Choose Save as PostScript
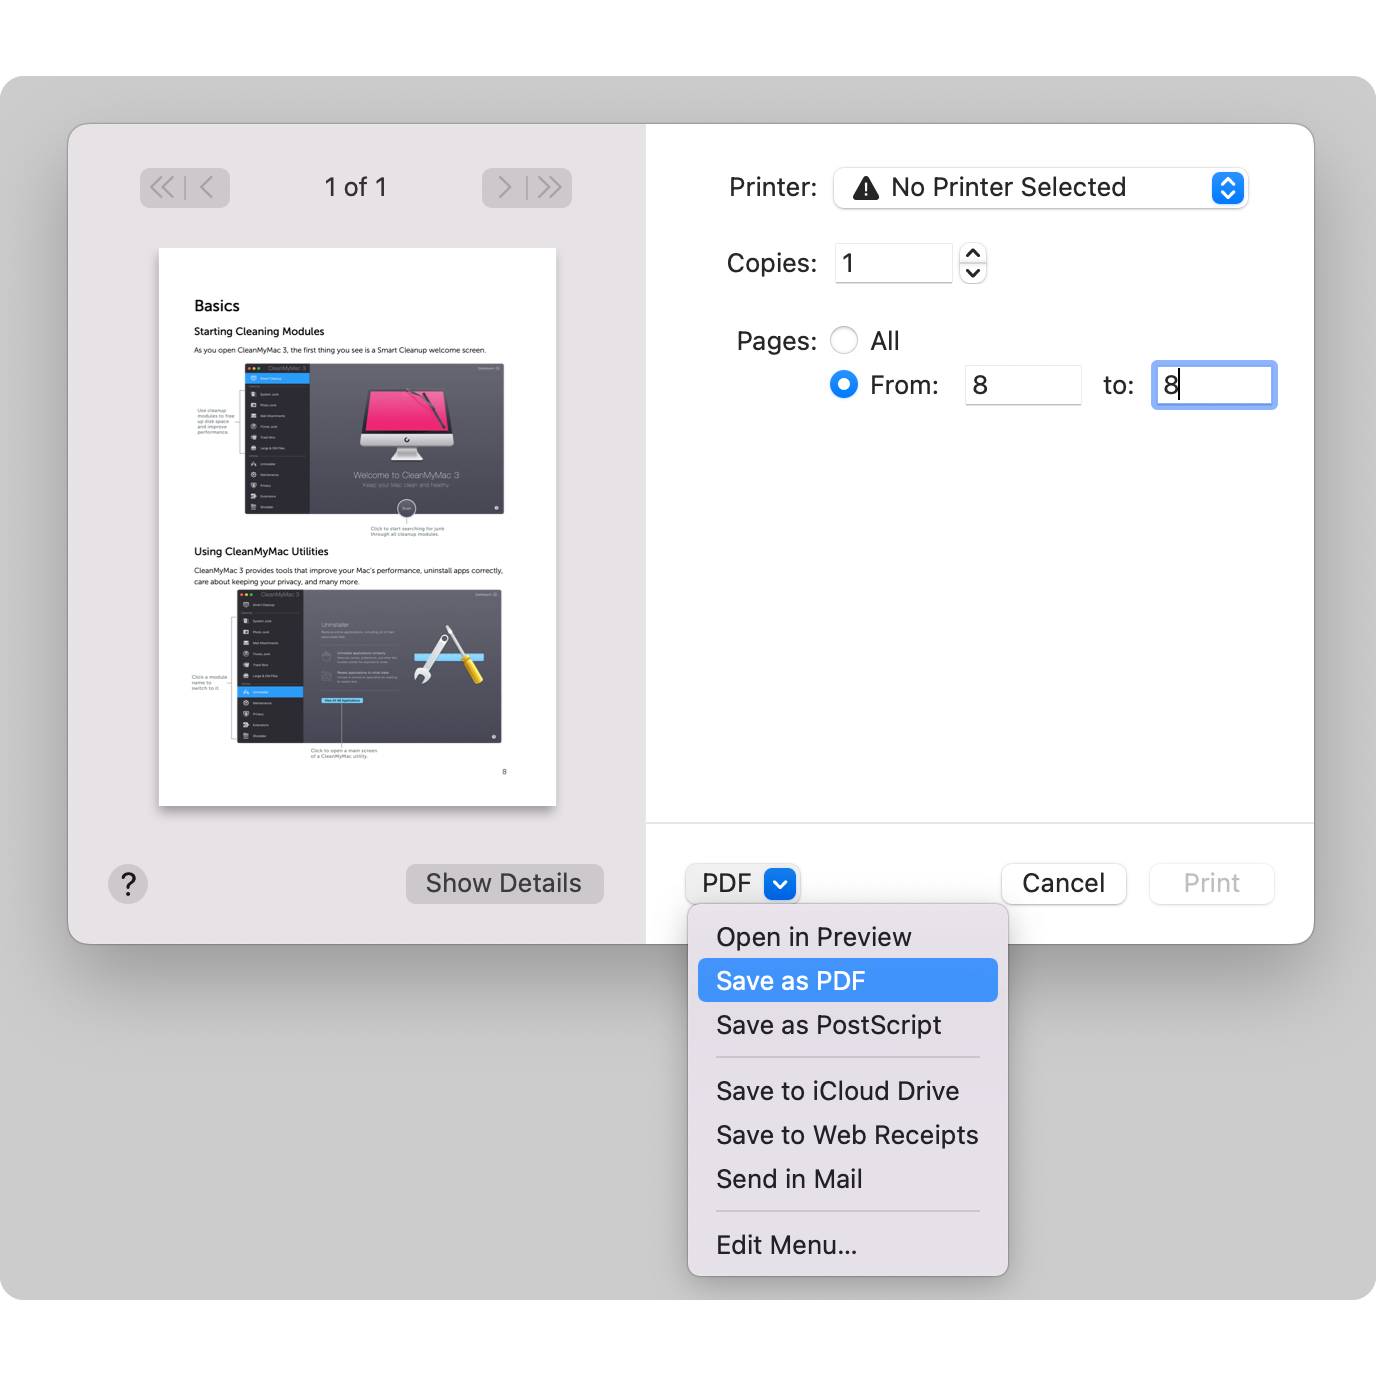The width and height of the screenshot is (1376, 1376). 829,1024
